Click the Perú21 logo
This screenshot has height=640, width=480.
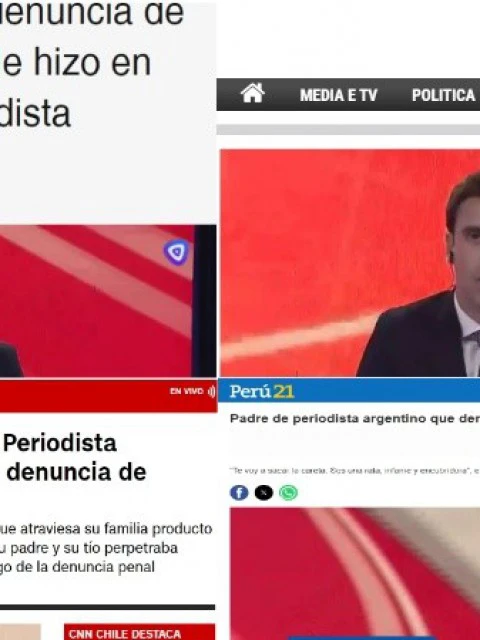(x=262, y=391)
